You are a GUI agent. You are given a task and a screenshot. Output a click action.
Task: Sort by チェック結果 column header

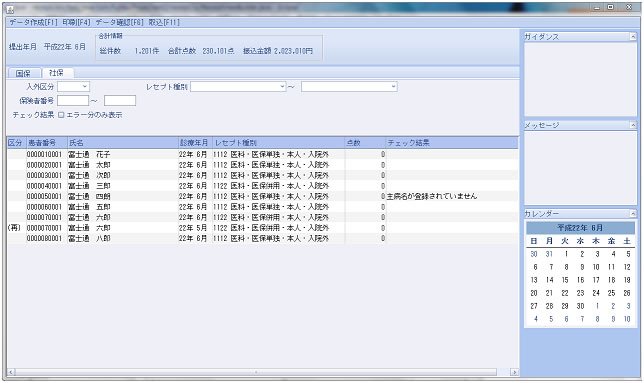[x=452, y=143]
